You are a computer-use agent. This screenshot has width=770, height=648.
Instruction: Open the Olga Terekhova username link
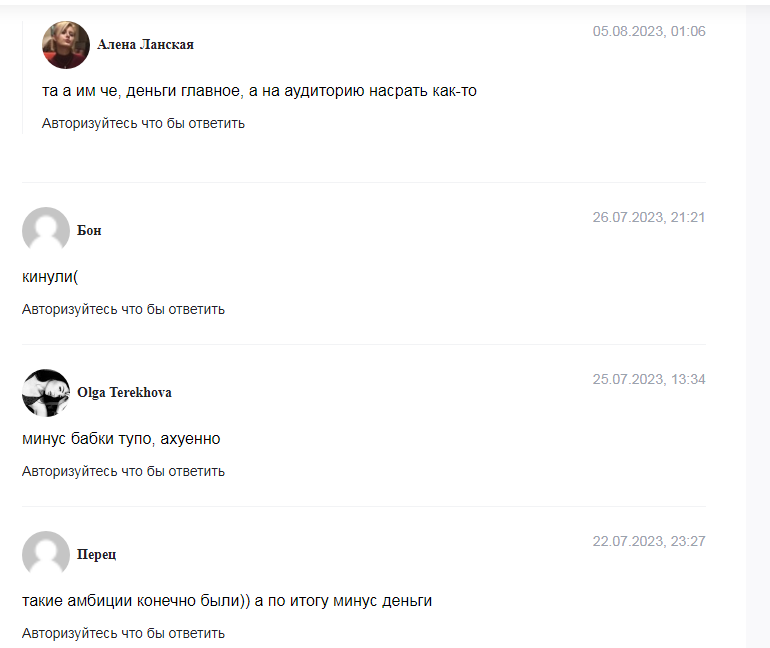click(x=124, y=393)
